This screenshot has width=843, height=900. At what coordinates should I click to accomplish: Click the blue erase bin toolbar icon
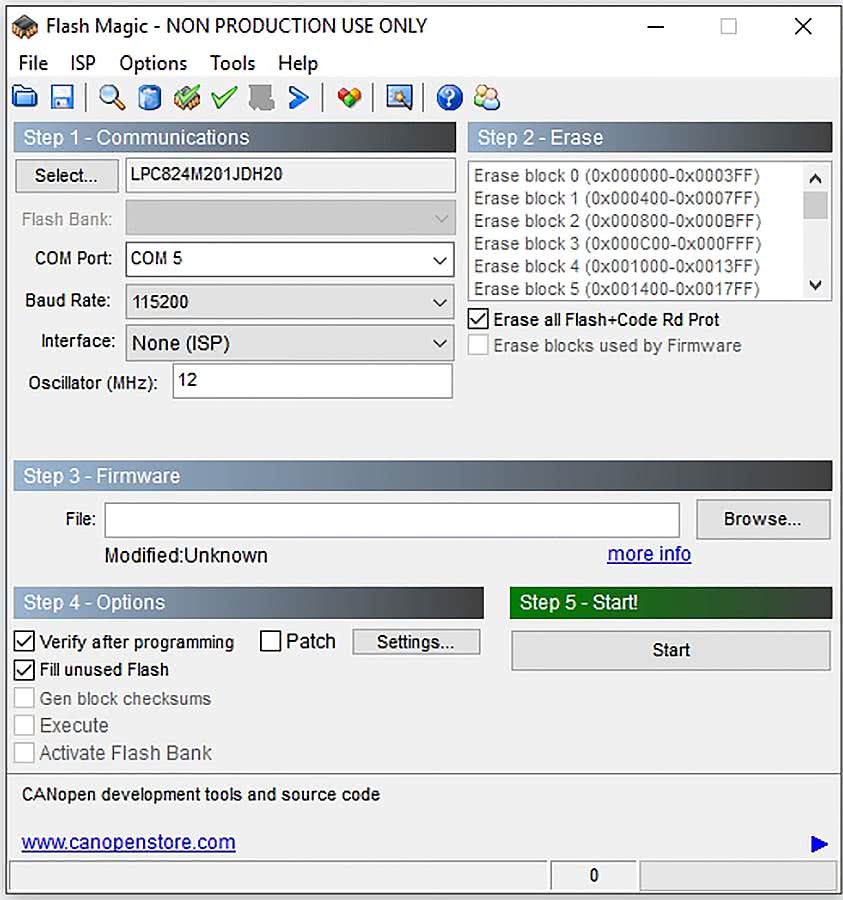pos(149,97)
